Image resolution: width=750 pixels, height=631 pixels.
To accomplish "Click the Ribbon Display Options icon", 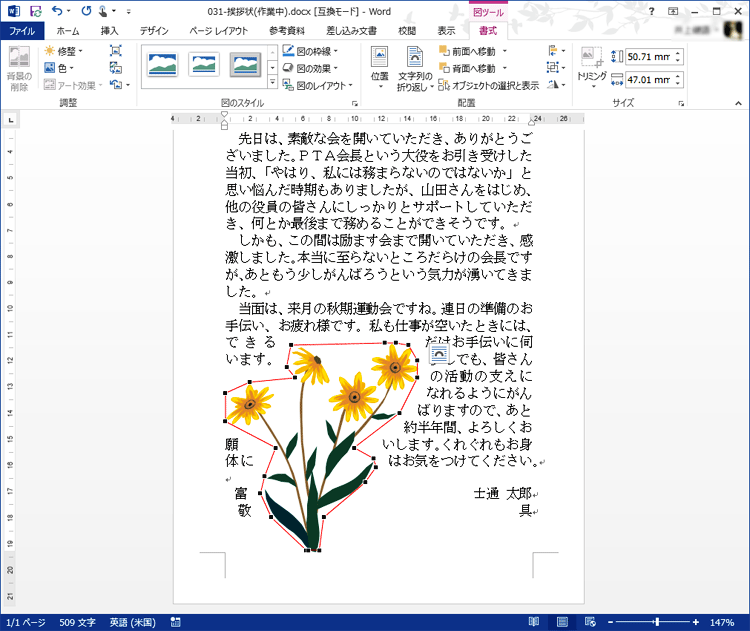I will [673, 11].
